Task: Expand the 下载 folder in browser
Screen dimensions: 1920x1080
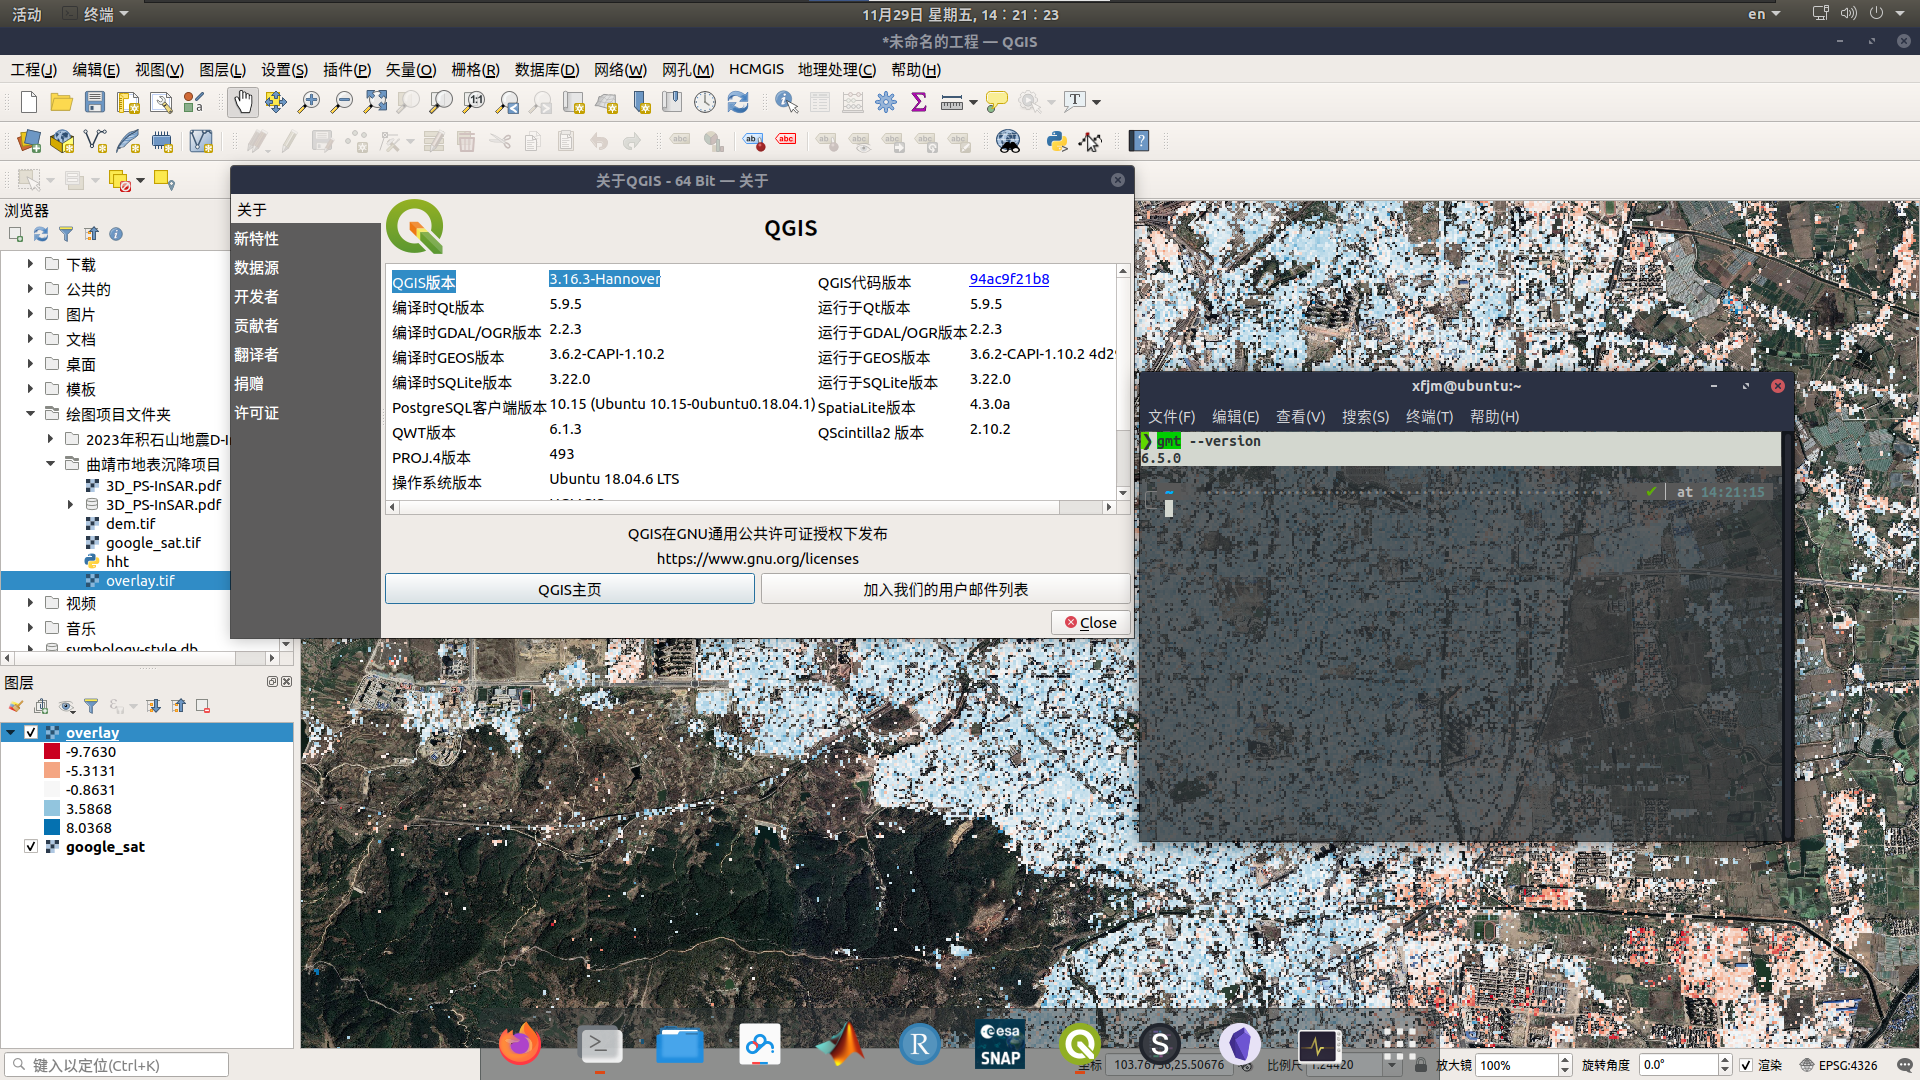Action: pos(30,265)
